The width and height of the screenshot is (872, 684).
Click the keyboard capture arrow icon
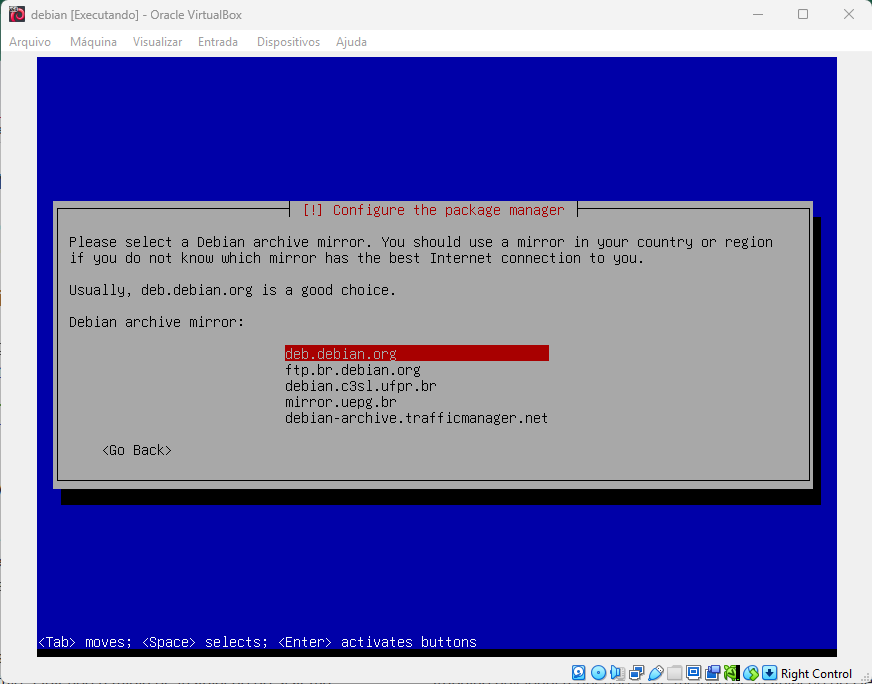[770, 673]
